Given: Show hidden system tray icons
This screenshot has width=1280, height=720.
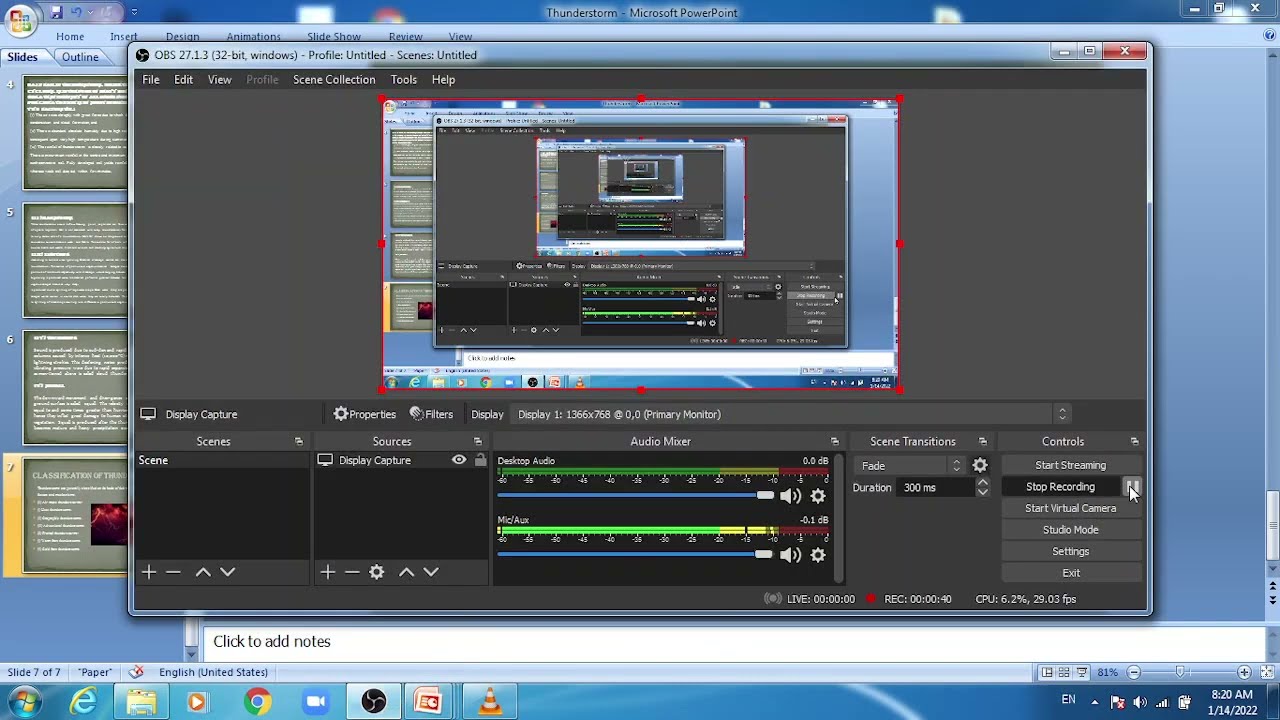Looking at the screenshot, I should [x=1094, y=702].
